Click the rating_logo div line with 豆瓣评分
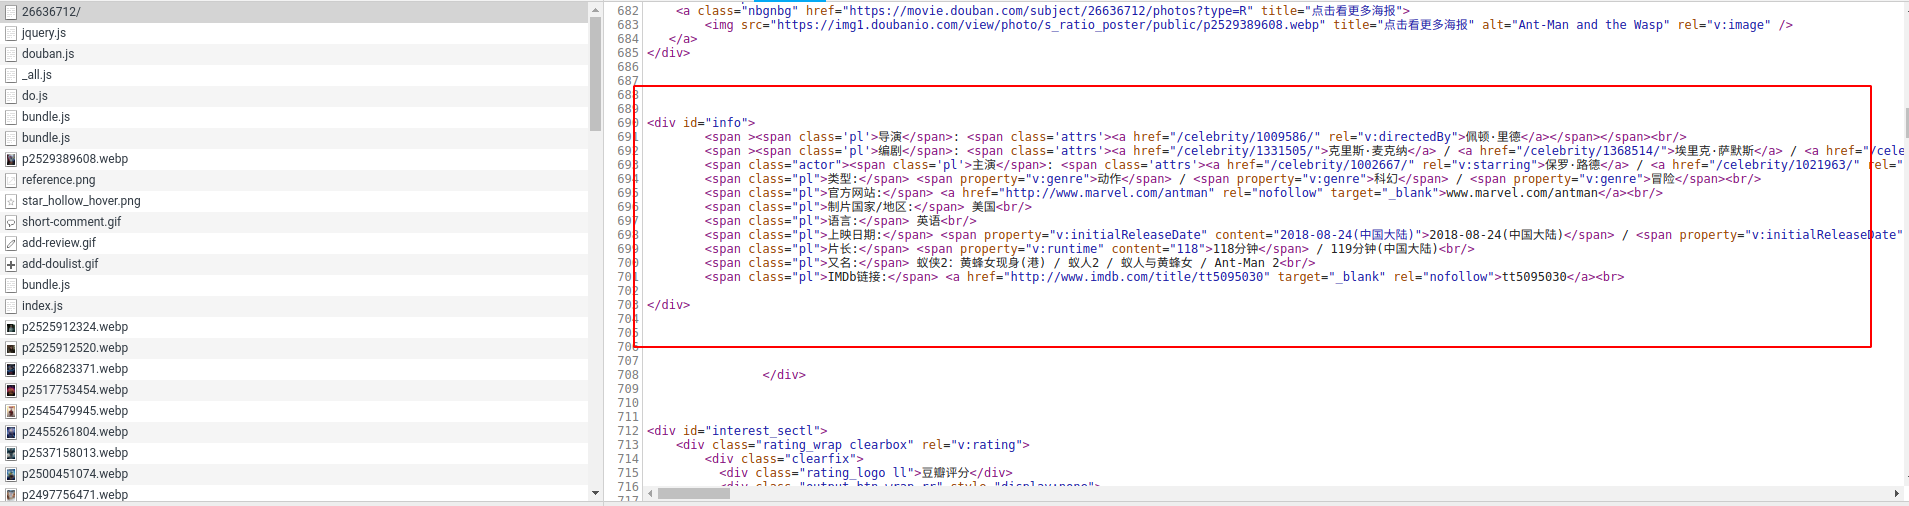The image size is (1909, 506). 865,473
